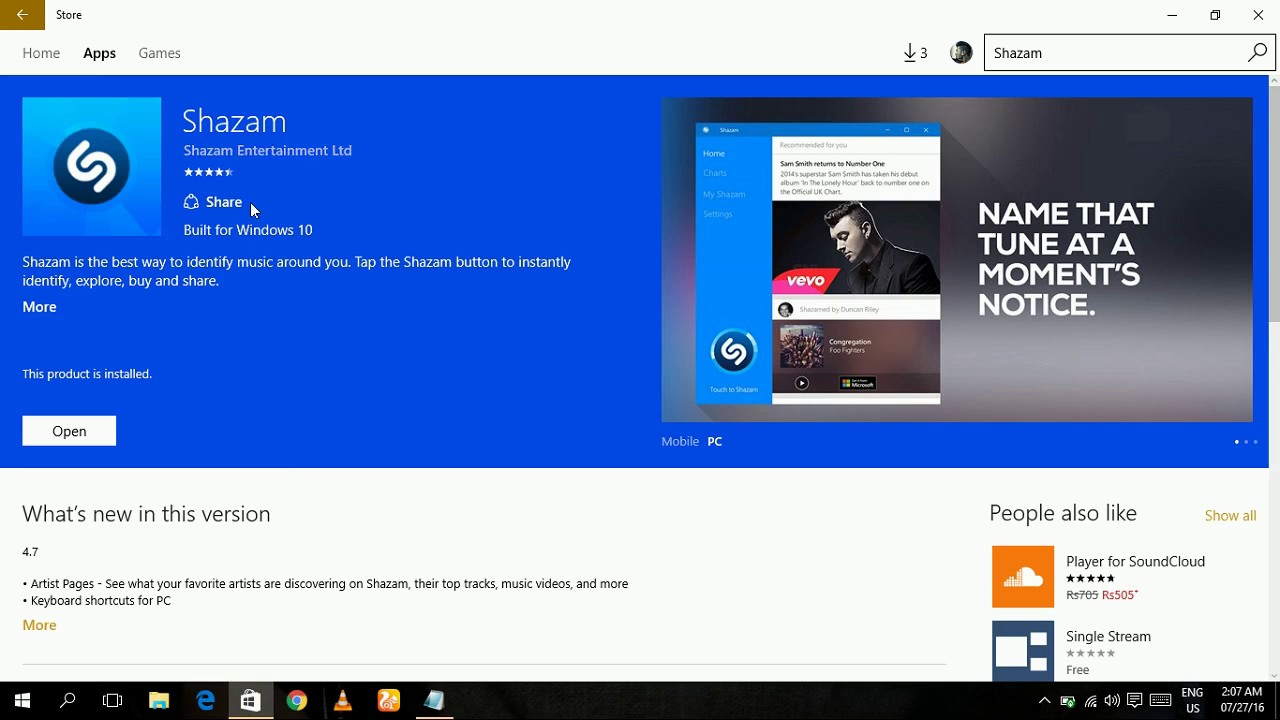
Task: Open the Windows Start menu
Action: coord(22,701)
